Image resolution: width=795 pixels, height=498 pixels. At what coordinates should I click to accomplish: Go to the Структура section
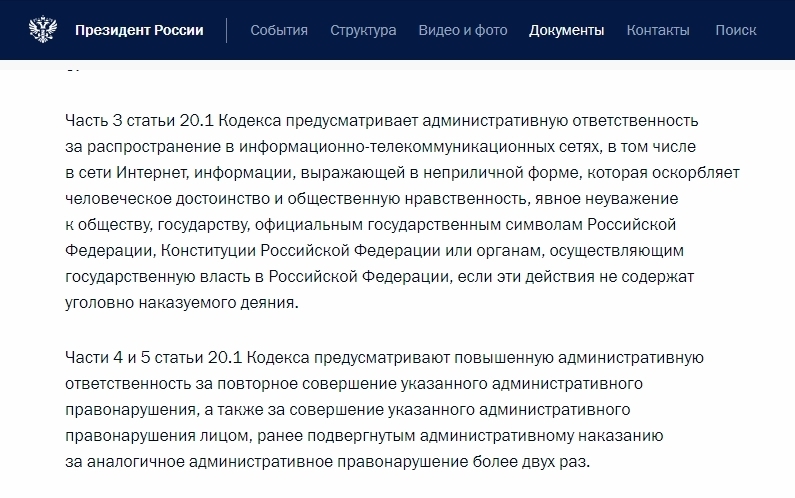[x=363, y=30]
